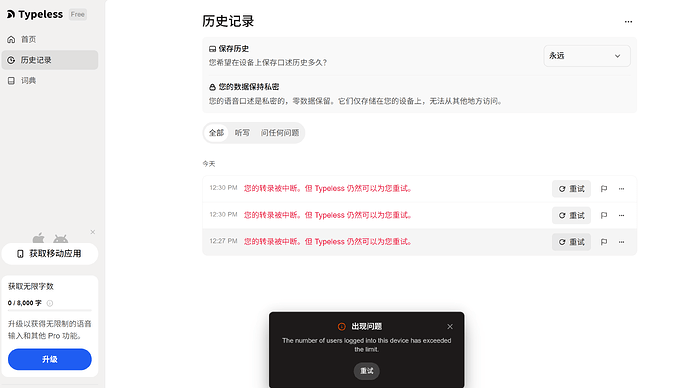Select the 全部 filter tab
The width and height of the screenshot is (690, 388).
pos(216,133)
